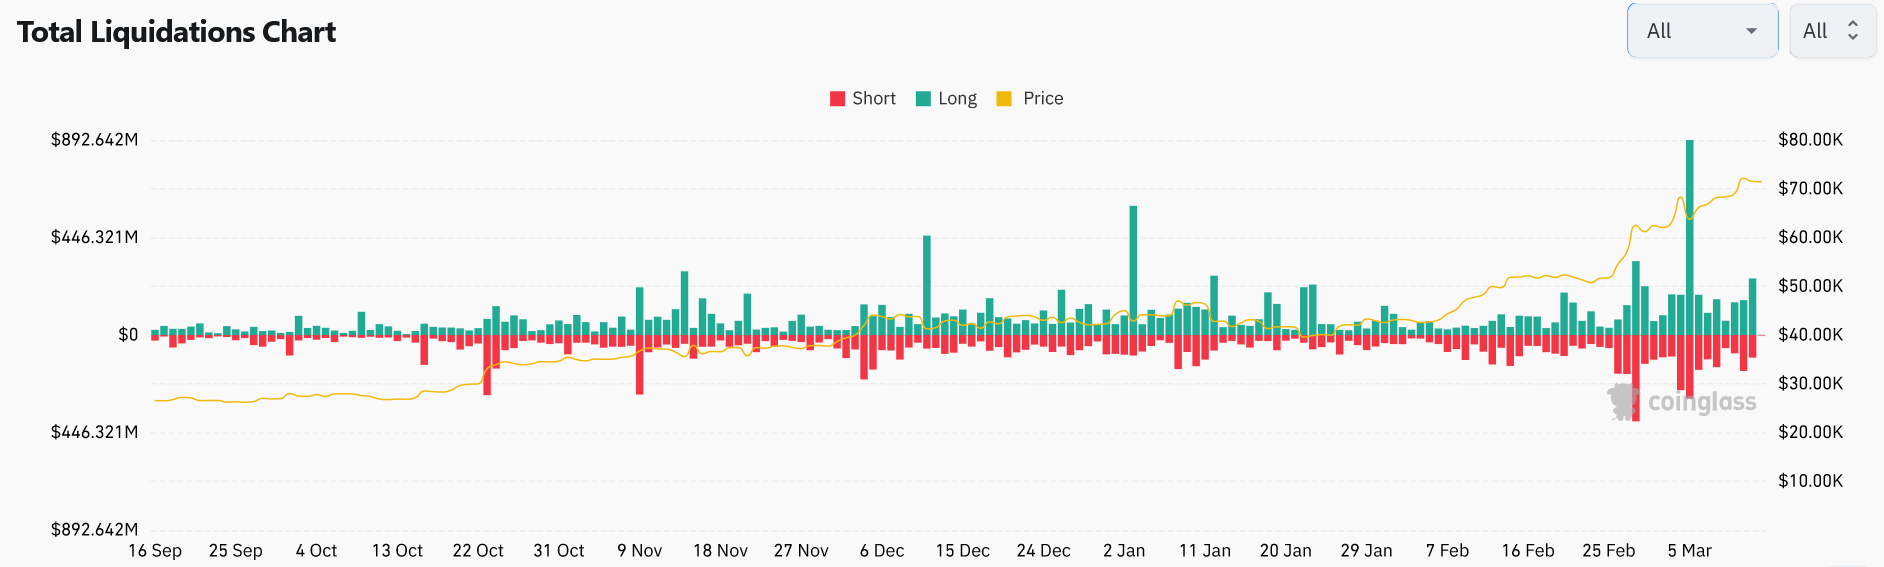Viewport: 1884px width, 567px height.
Task: Toggle the Long series legend label
Action: coord(957,99)
